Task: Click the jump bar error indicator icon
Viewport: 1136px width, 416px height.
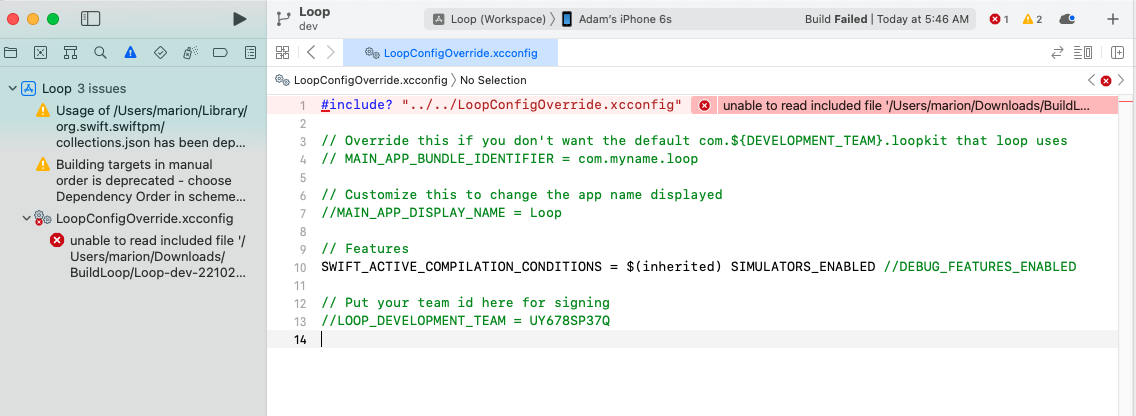Action: tap(1106, 80)
